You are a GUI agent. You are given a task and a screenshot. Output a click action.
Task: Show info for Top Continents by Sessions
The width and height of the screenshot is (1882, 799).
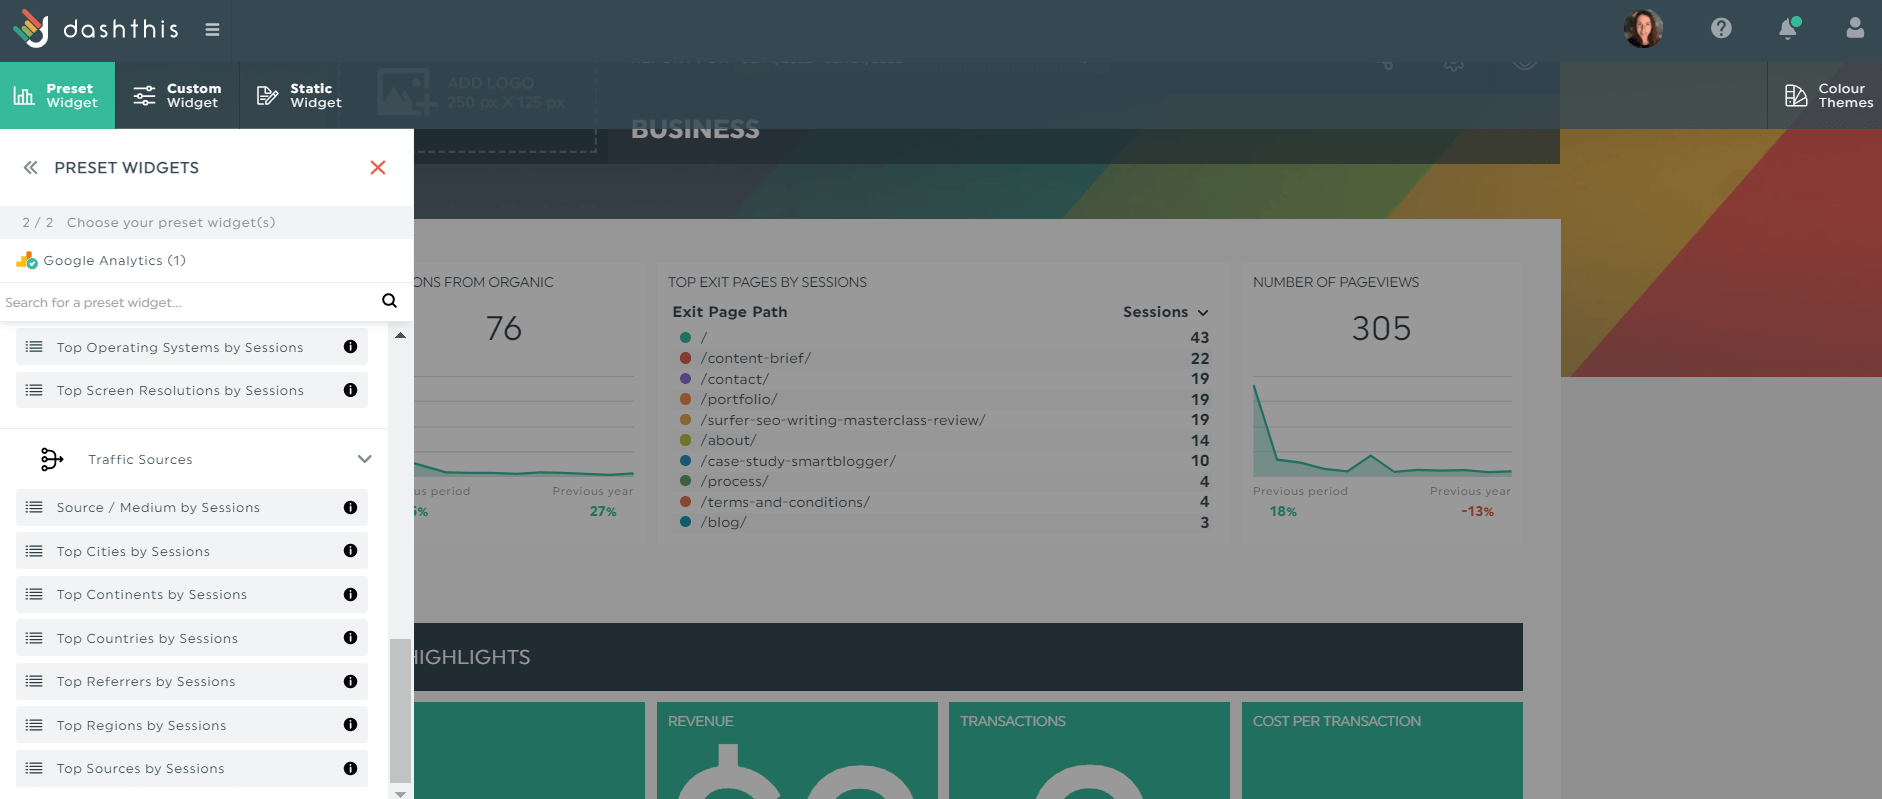tap(350, 594)
